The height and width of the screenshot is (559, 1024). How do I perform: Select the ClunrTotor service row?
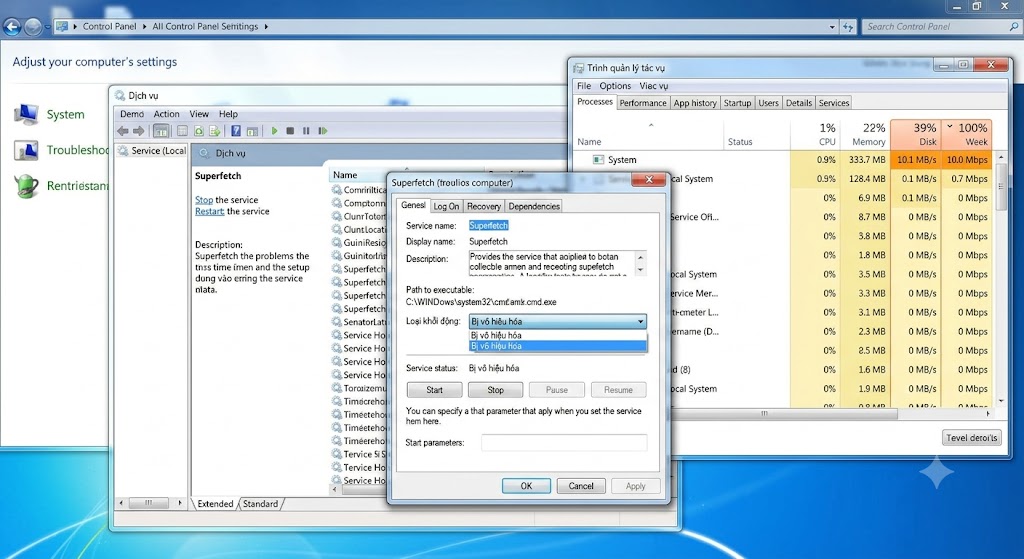(x=359, y=216)
